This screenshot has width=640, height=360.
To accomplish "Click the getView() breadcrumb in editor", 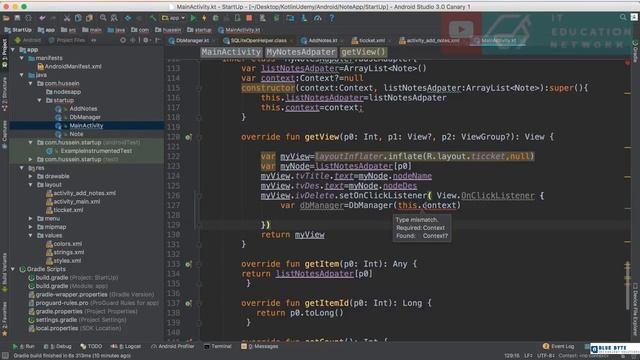I will pos(363,52).
